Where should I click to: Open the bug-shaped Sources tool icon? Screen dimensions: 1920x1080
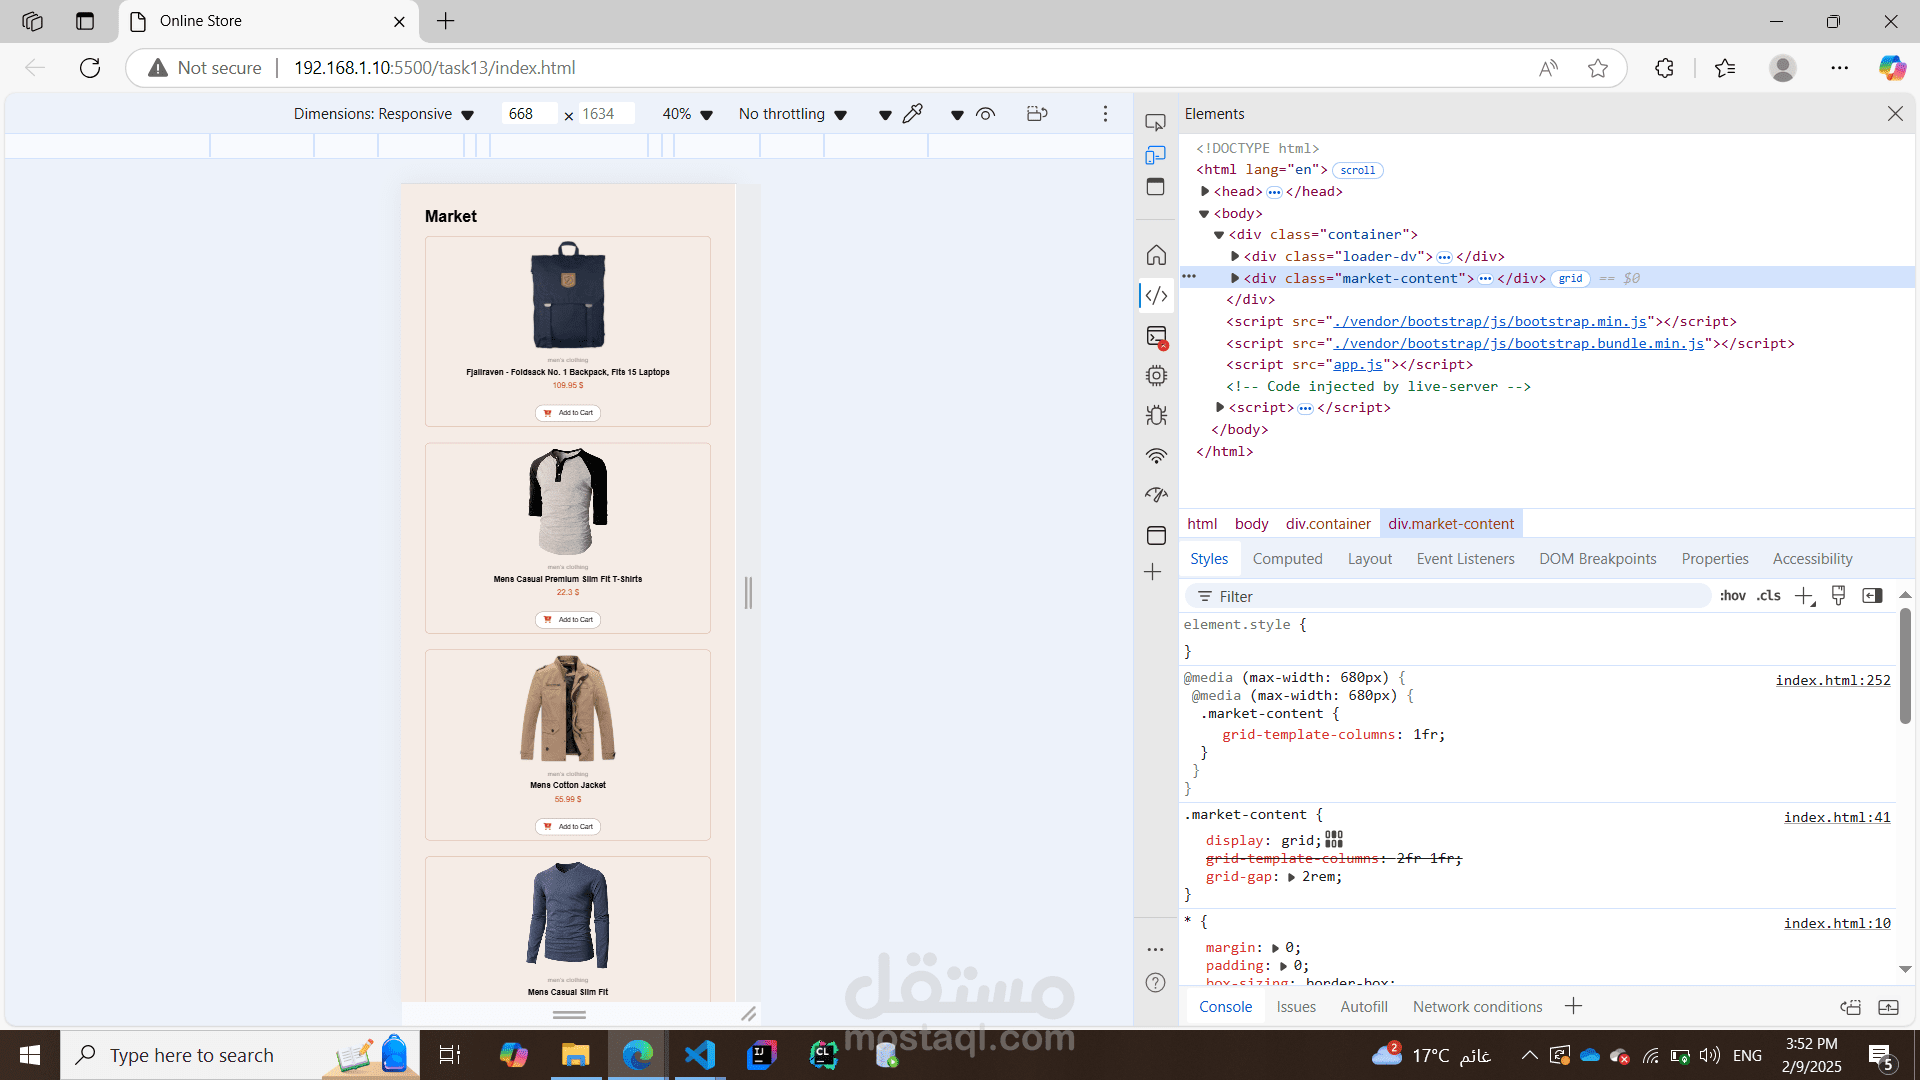1156,416
